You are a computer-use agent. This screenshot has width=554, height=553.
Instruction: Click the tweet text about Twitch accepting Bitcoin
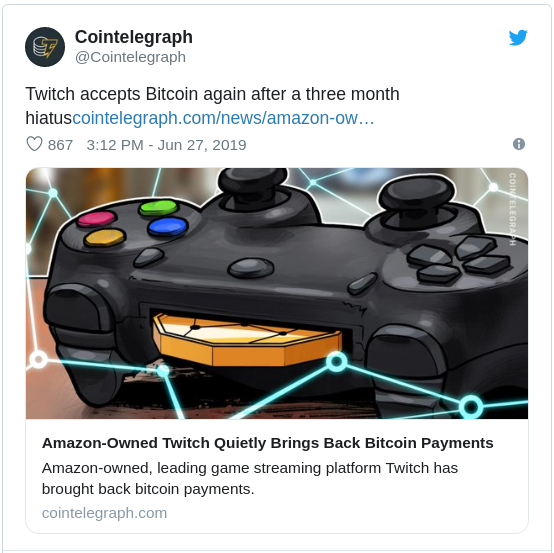pos(212,106)
